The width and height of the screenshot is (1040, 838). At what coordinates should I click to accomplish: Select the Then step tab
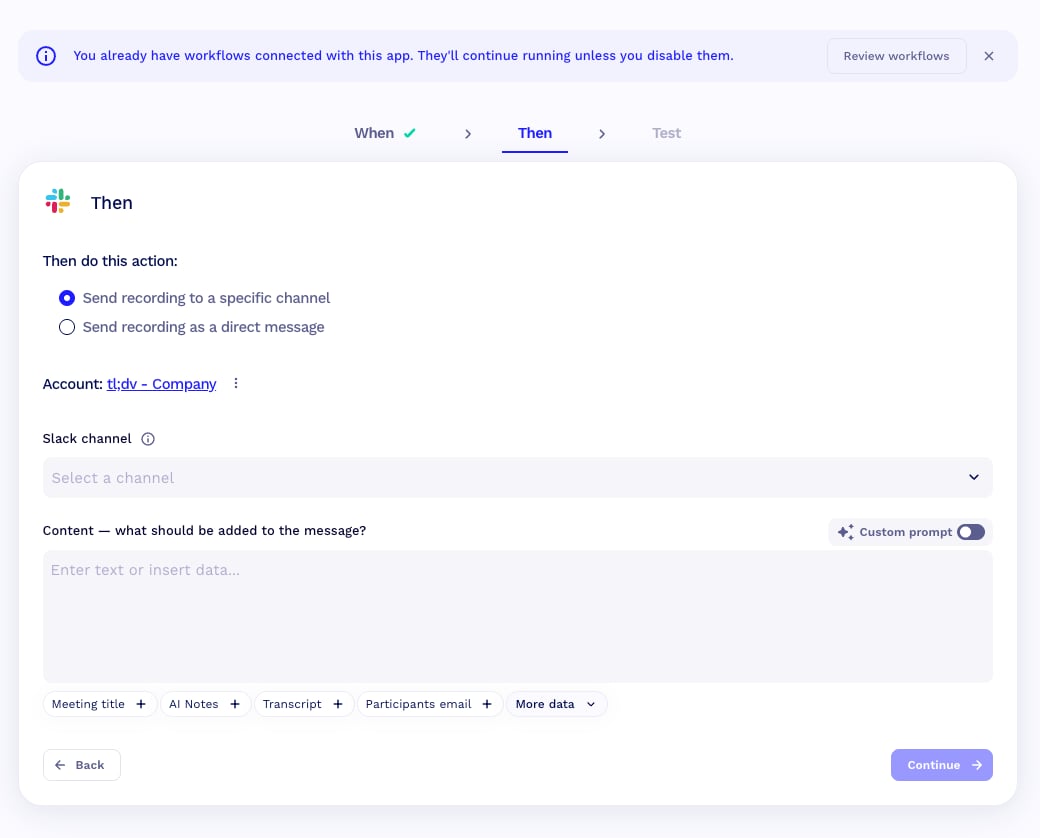coord(535,133)
